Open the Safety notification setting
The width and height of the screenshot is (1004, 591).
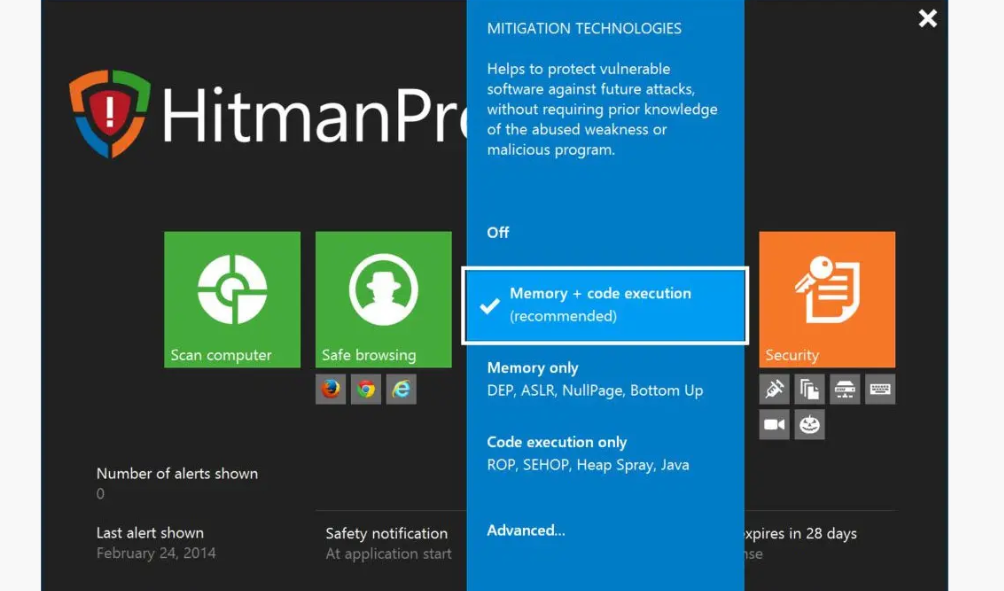387,543
